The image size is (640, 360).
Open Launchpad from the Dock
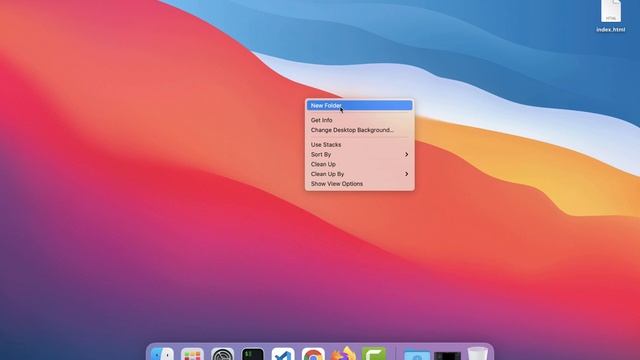click(192, 353)
